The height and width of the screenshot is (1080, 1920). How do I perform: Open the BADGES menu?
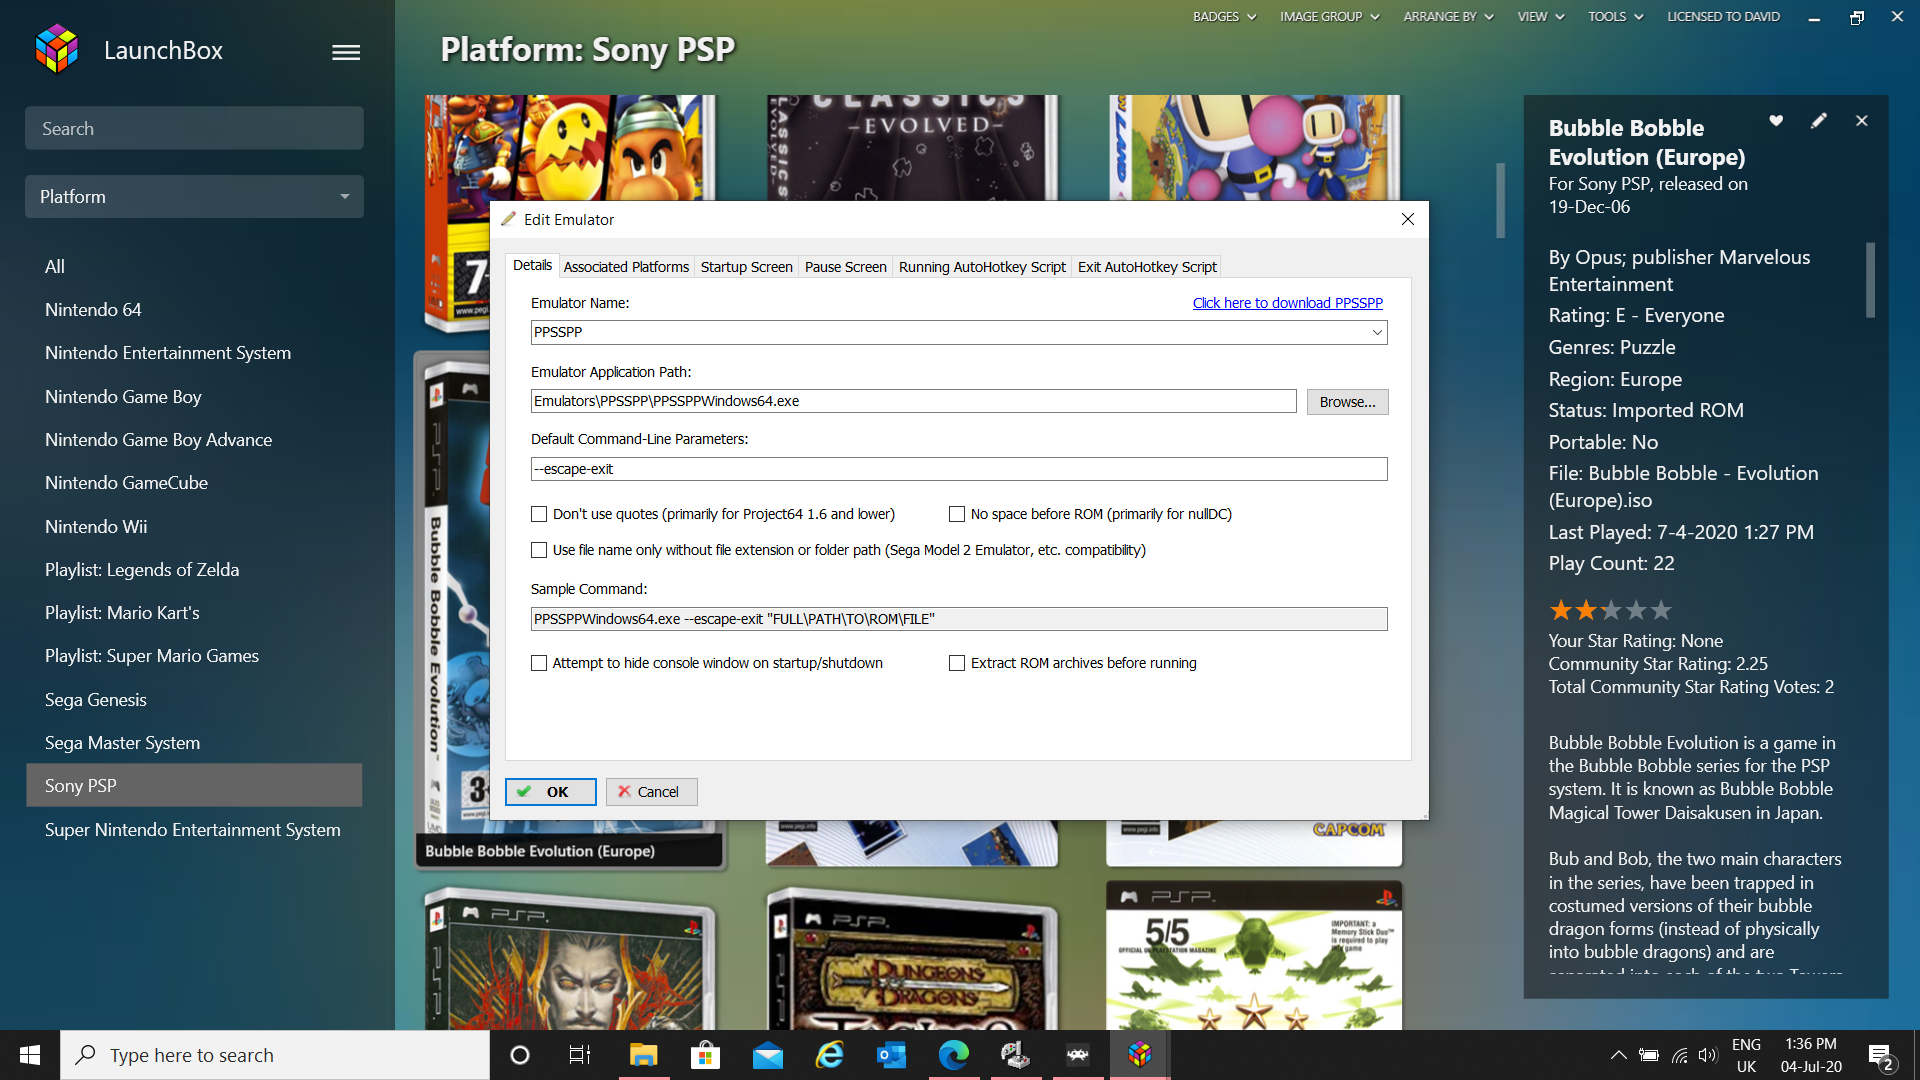click(1224, 16)
